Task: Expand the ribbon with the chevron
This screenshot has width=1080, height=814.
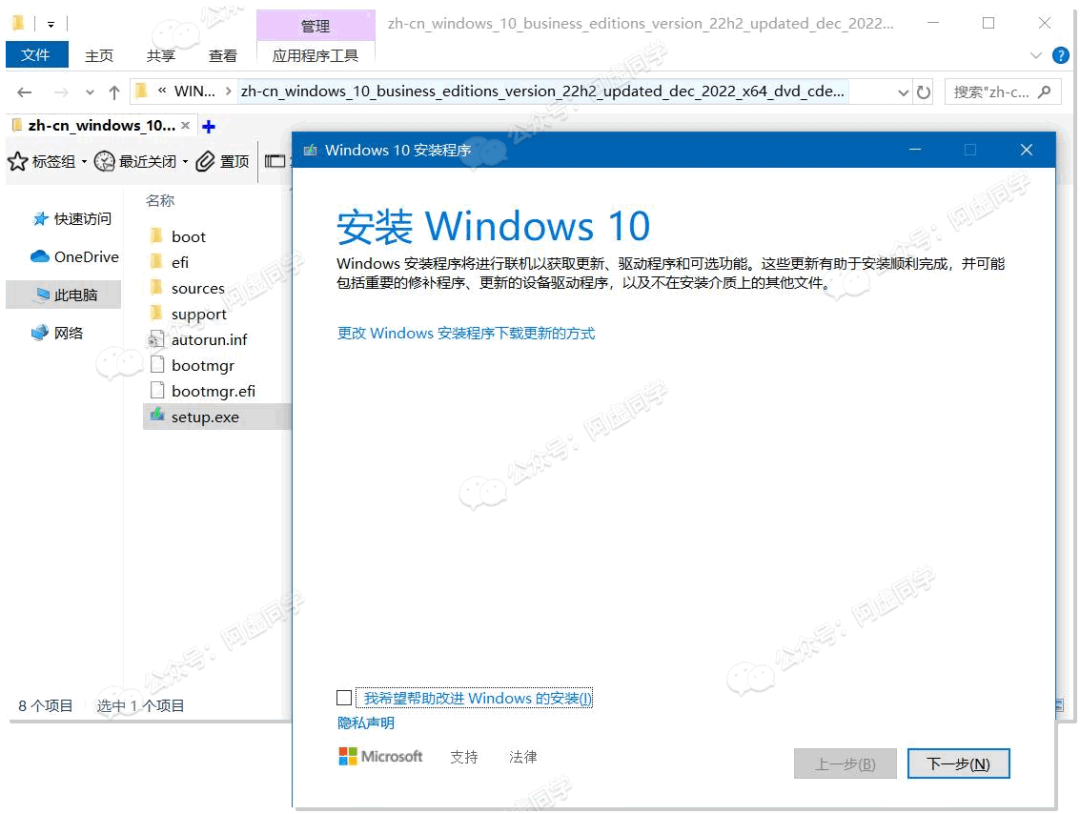Action: coord(1035,55)
